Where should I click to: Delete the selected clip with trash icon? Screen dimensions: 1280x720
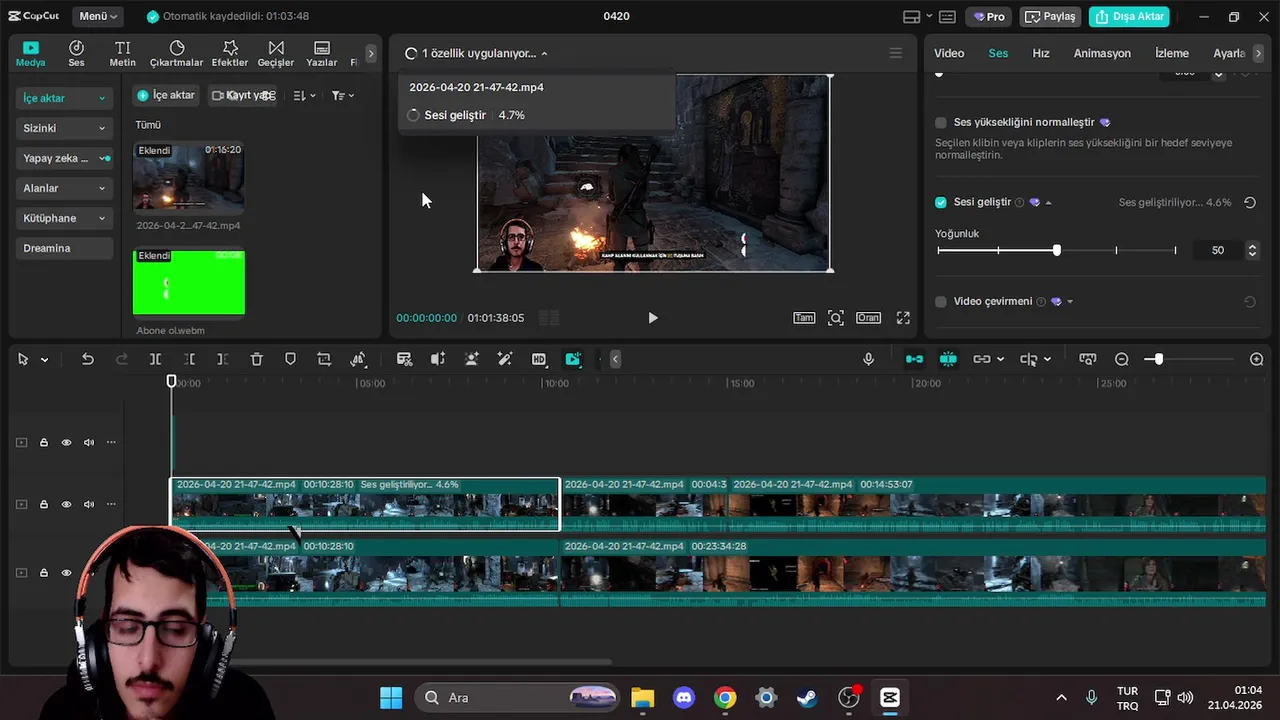(x=256, y=359)
